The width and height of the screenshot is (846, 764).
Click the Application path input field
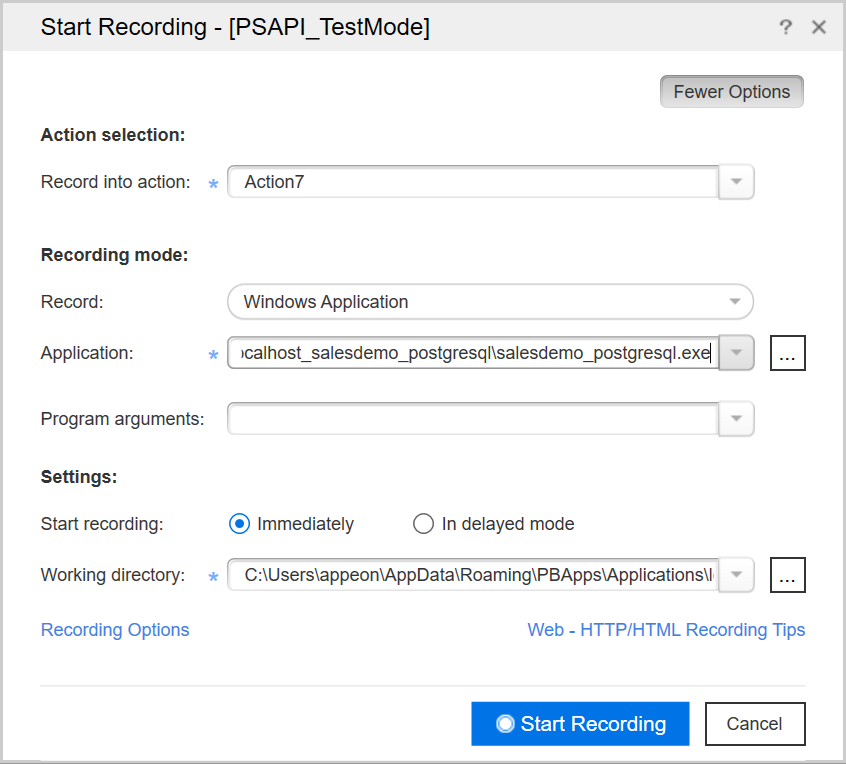[472, 353]
